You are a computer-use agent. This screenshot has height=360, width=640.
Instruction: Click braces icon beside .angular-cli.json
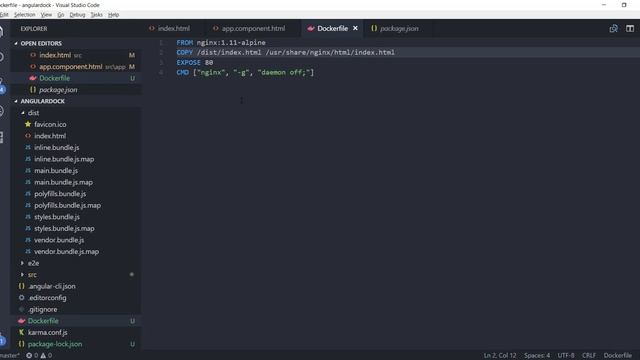(x=22, y=286)
